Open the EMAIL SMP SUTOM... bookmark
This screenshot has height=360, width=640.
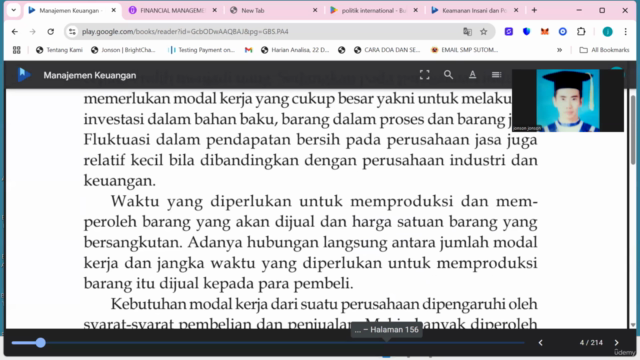(464, 50)
